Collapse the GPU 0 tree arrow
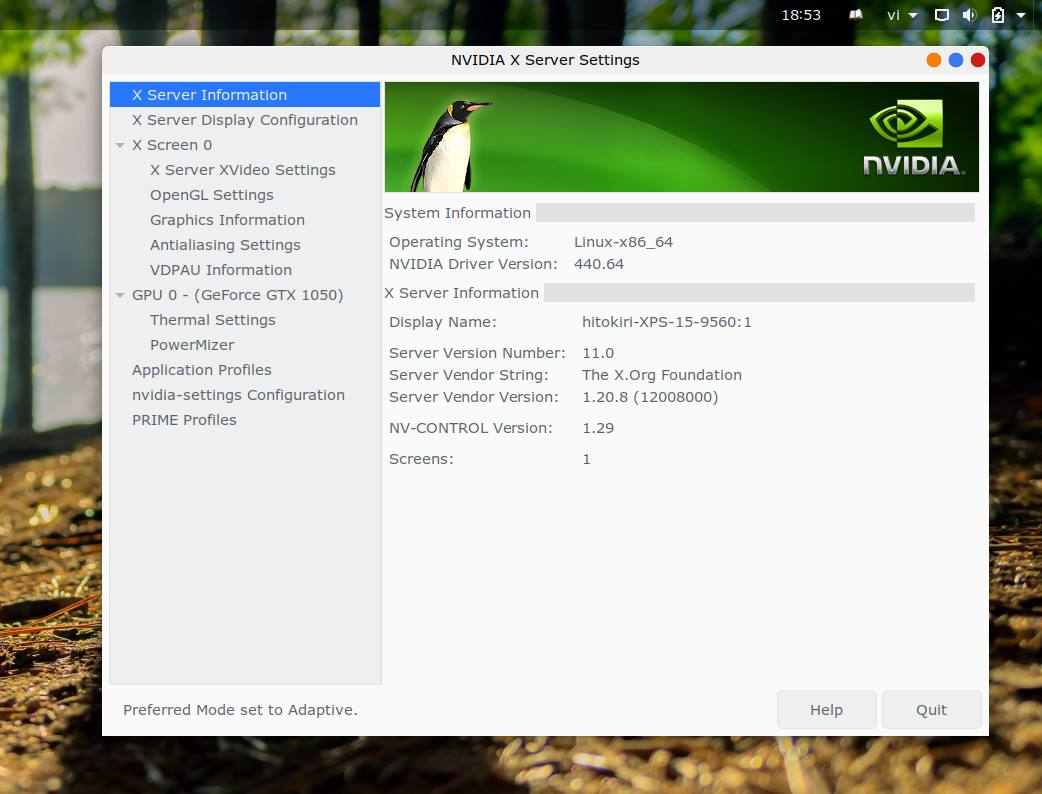The height and width of the screenshot is (794, 1042). (120, 295)
